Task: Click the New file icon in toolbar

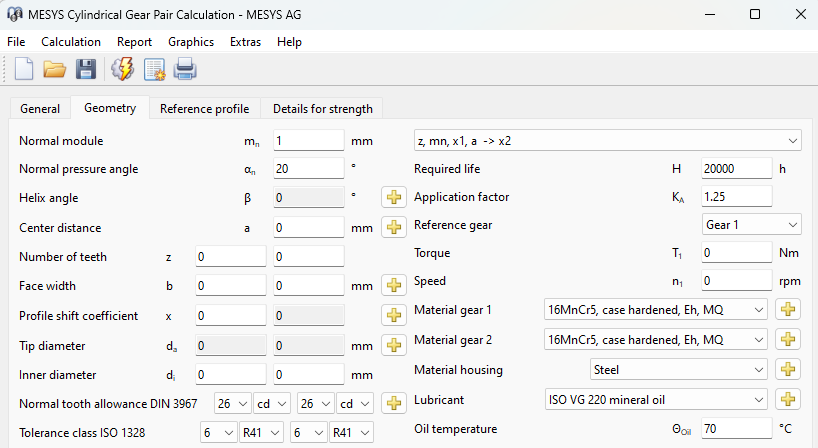Action: pyautogui.click(x=23, y=69)
